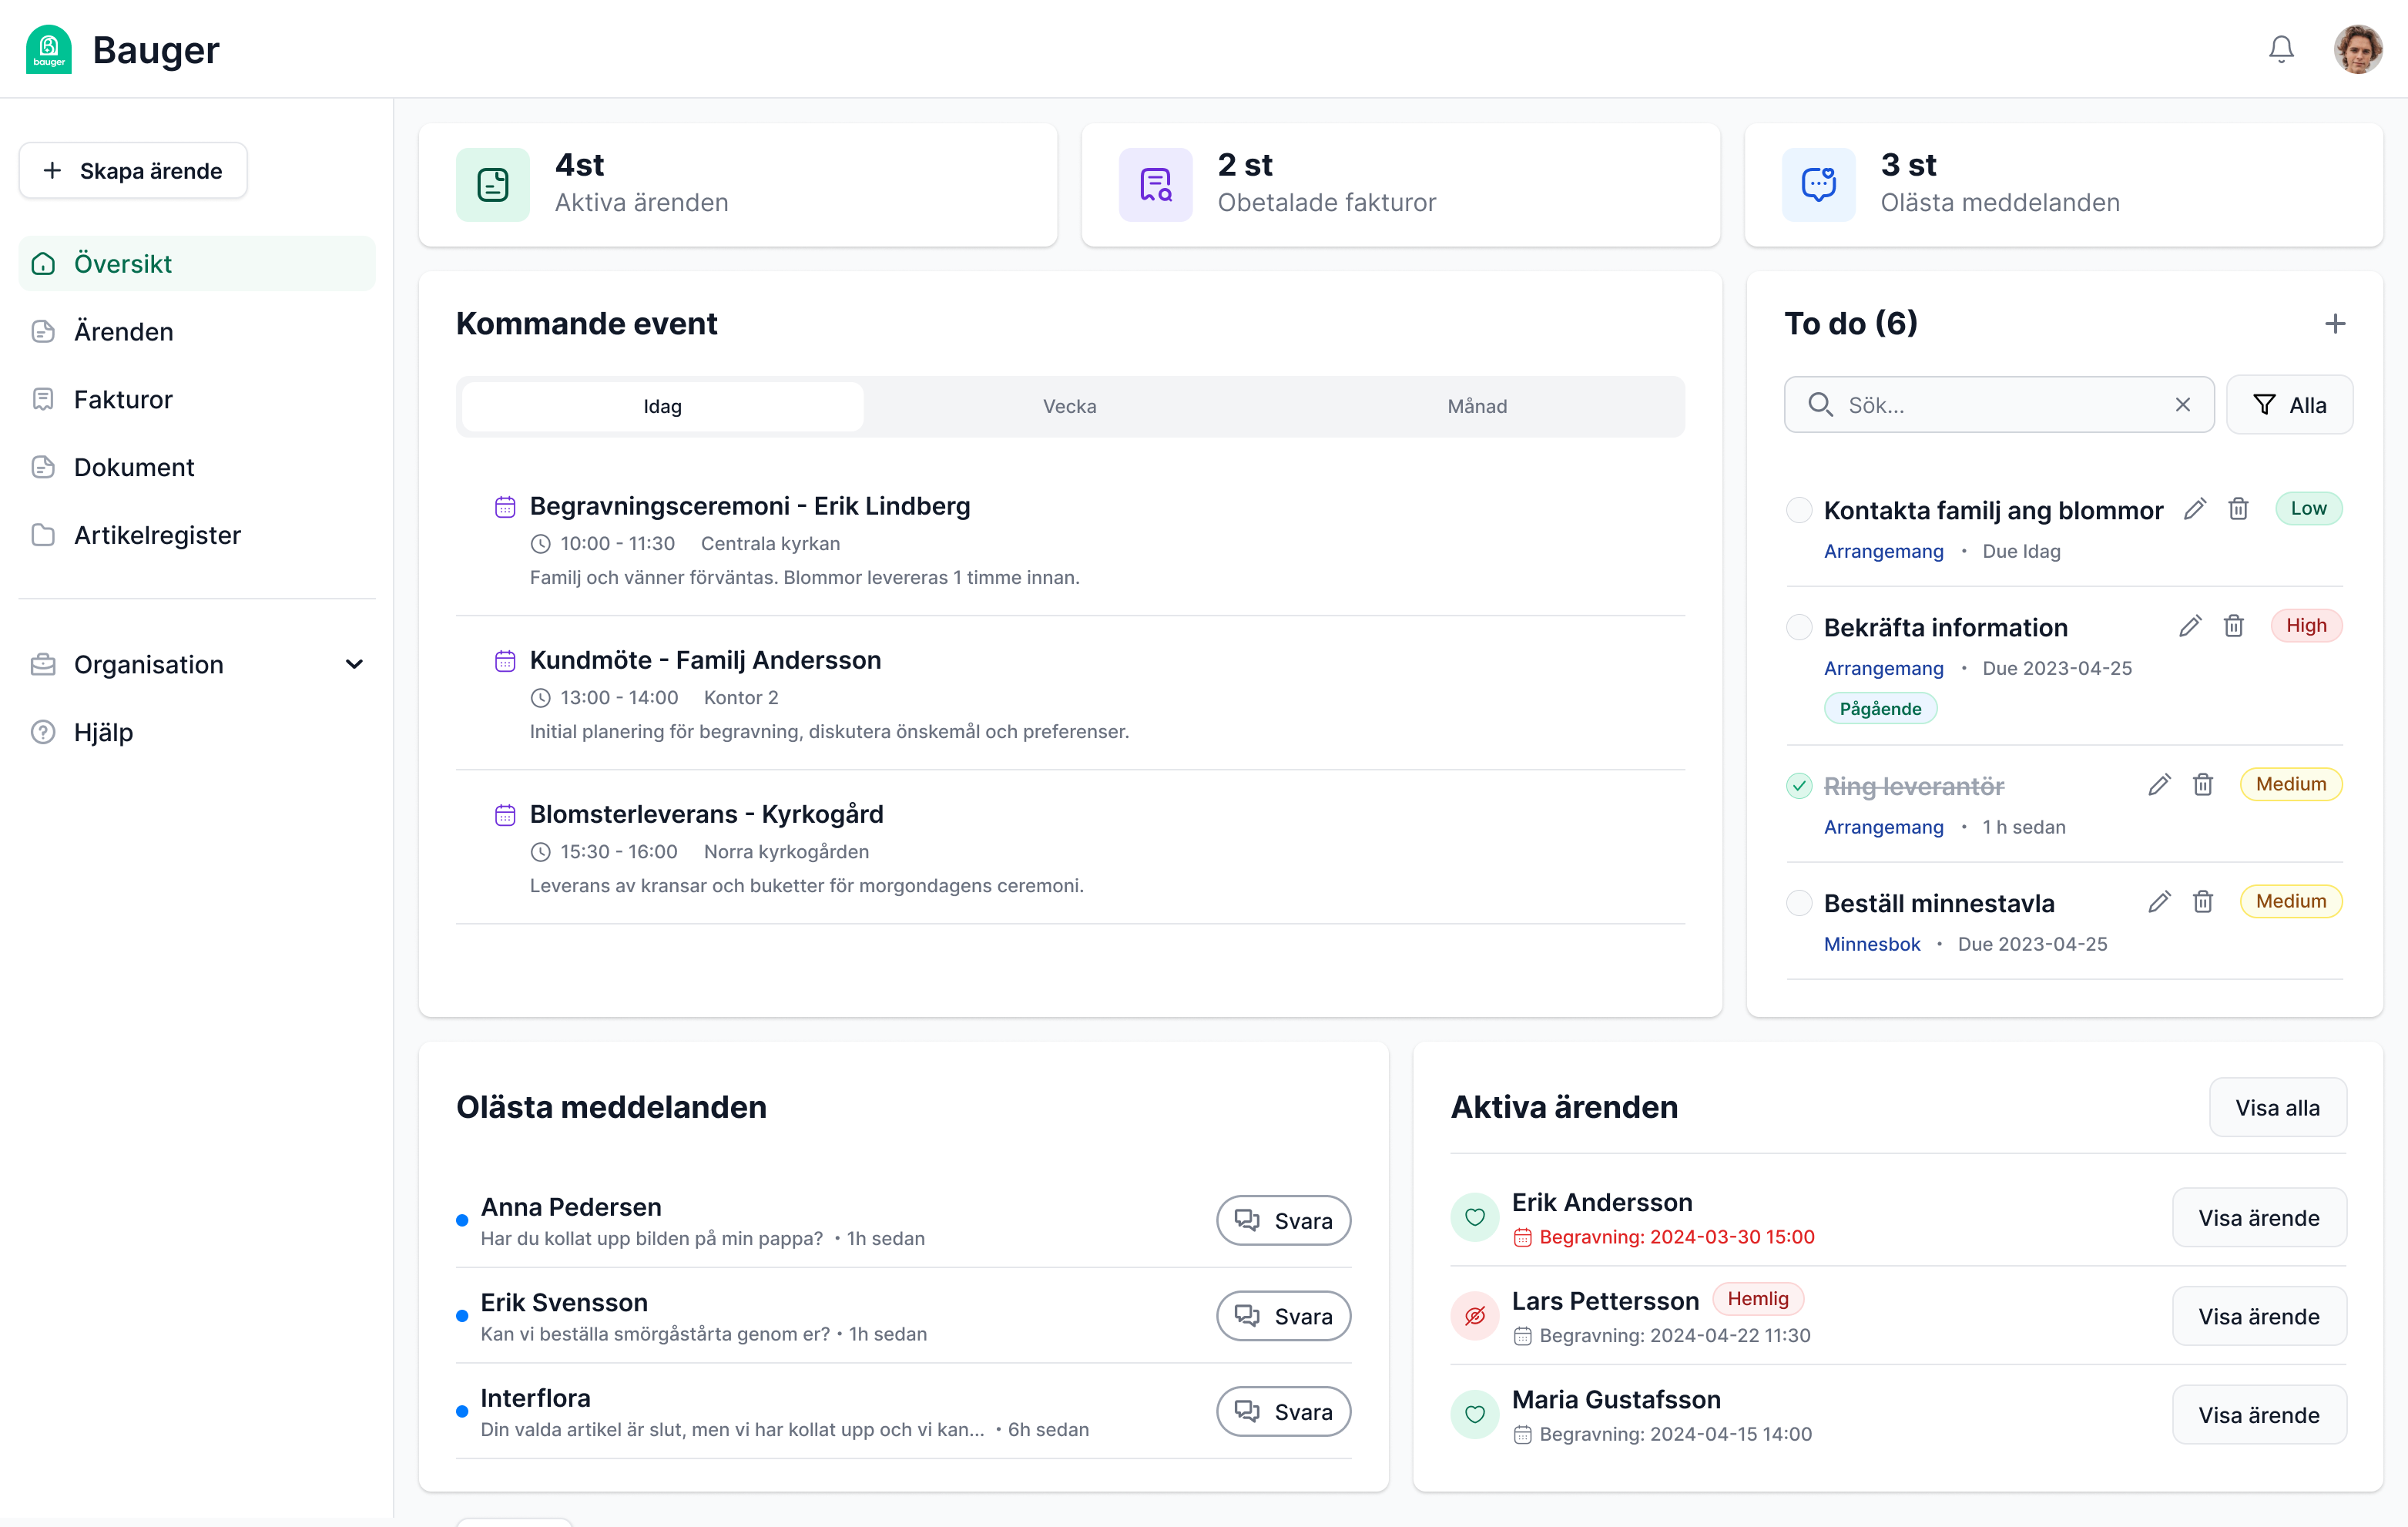Click the user profile avatar
The height and width of the screenshot is (1527, 2408).
click(2357, 49)
